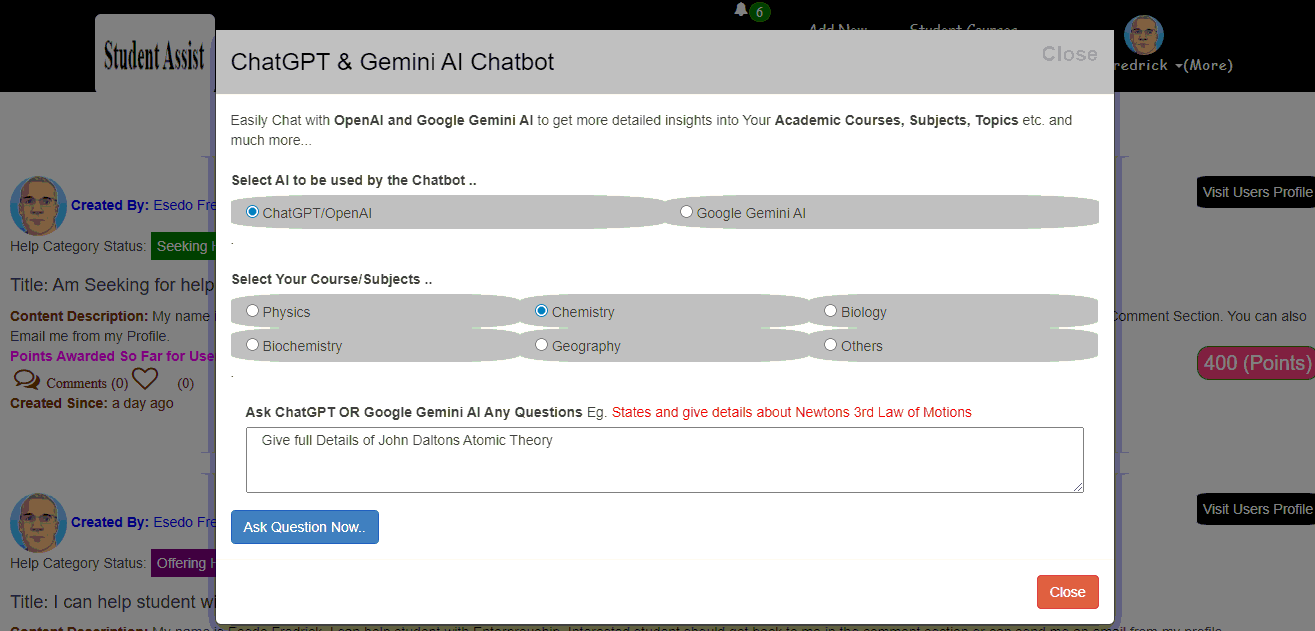
Task: Click 'Title: I can help student' post heading
Action: (x=113, y=602)
